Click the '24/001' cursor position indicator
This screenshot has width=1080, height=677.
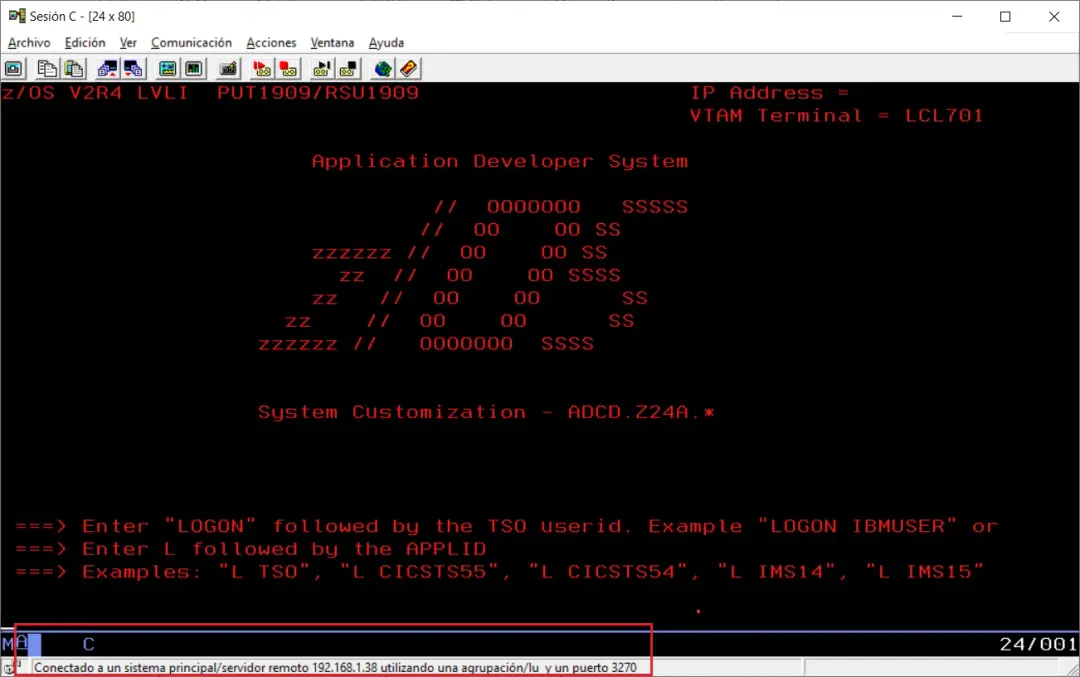point(1038,645)
